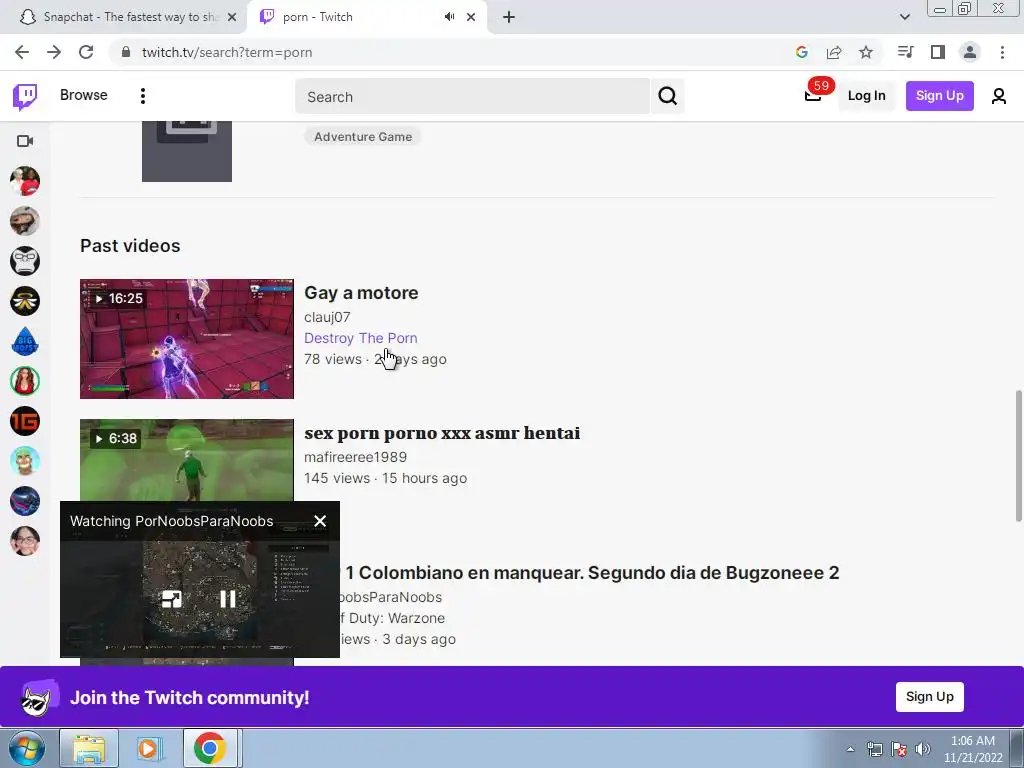Viewport: 1024px width, 768px height.
Task: Expand the followed channels camera icon
Action: (25, 141)
